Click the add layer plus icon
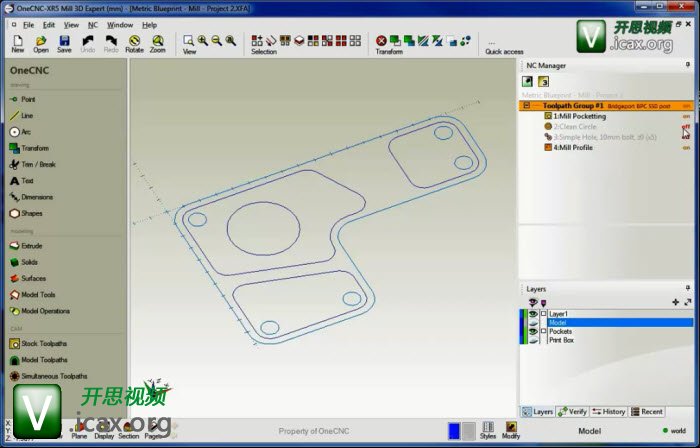The width and height of the screenshot is (700, 448). pyautogui.click(x=675, y=302)
